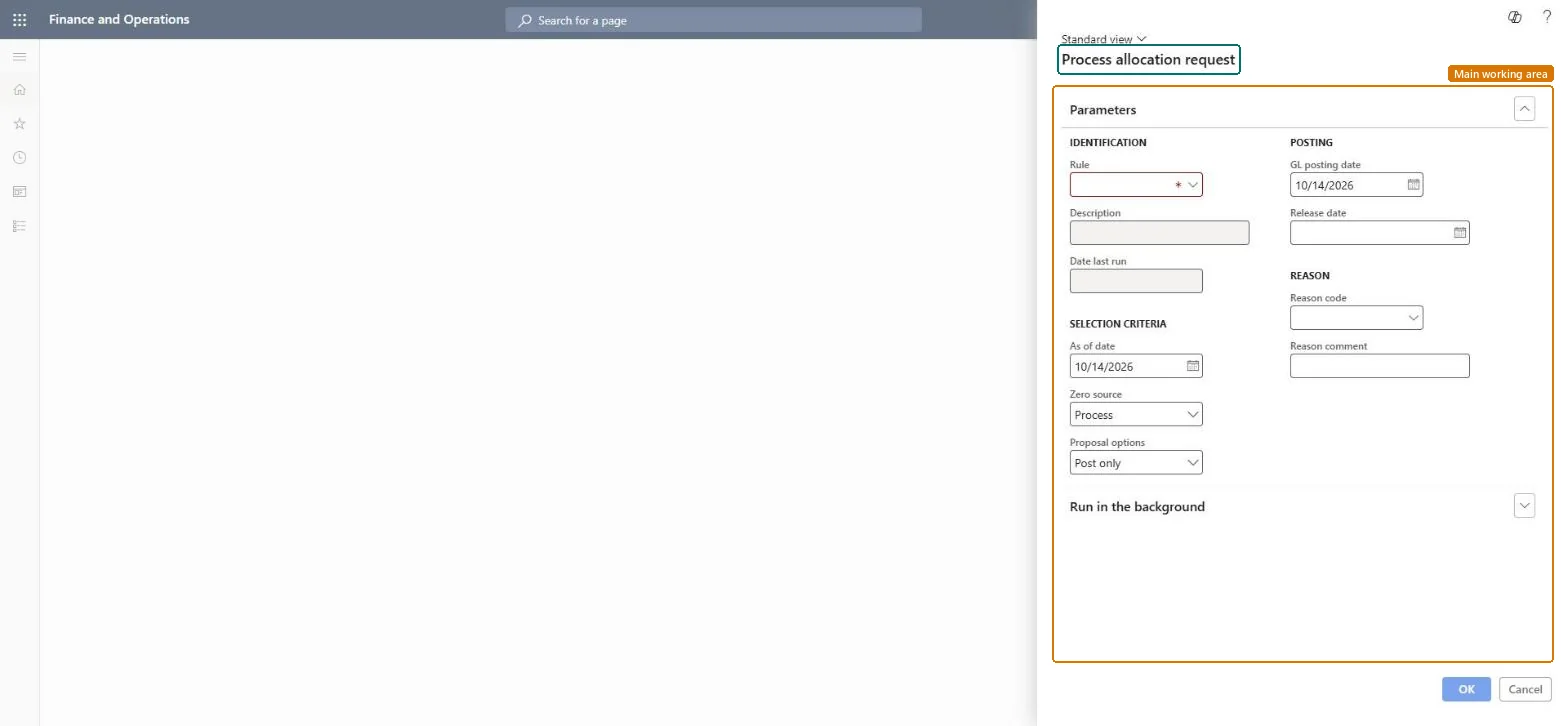Click the OK button
1568x726 pixels.
coord(1466,689)
